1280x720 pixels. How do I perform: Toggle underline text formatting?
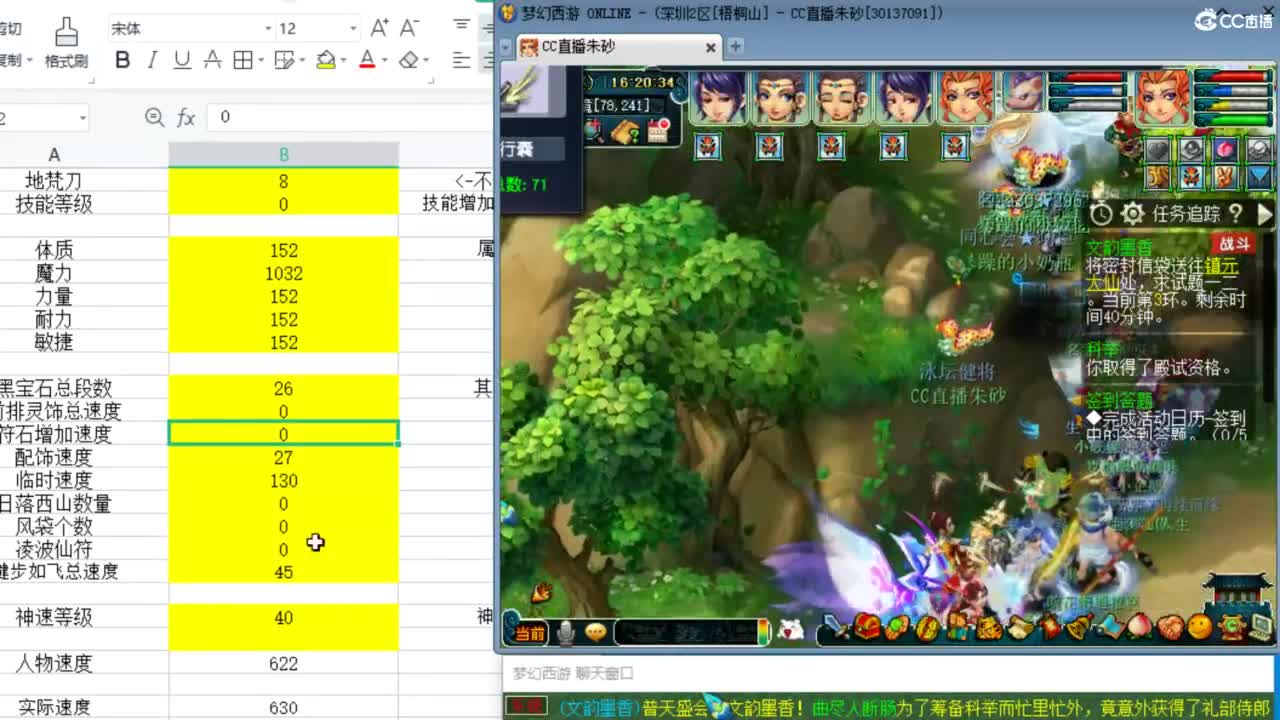pyautogui.click(x=182, y=61)
